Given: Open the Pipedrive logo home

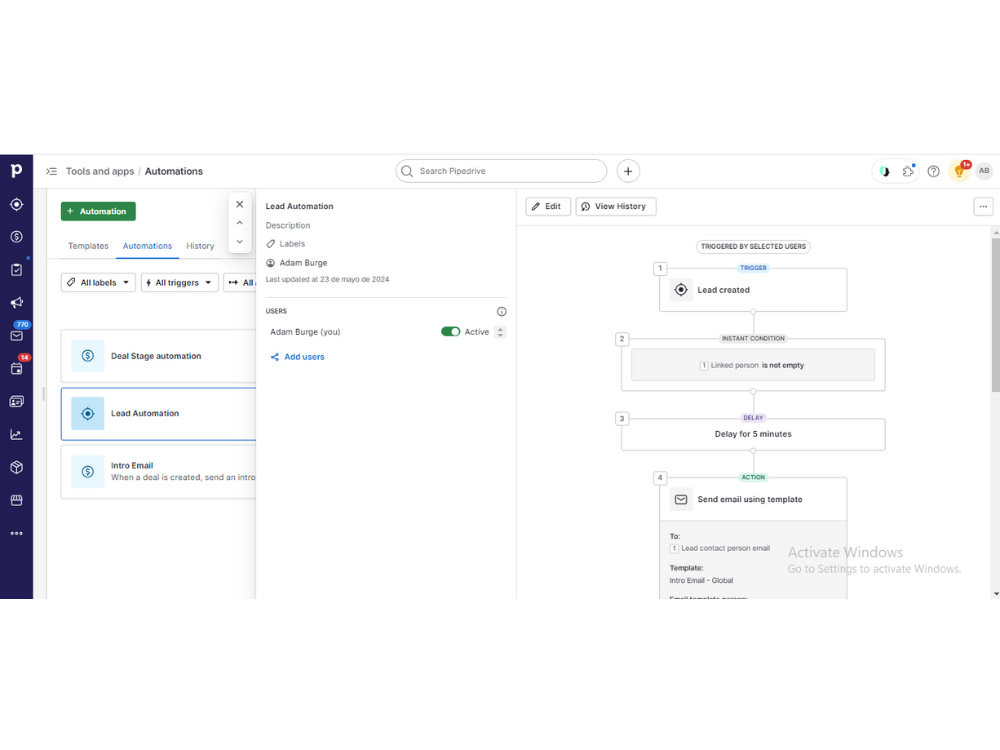Looking at the screenshot, I should (x=17, y=170).
